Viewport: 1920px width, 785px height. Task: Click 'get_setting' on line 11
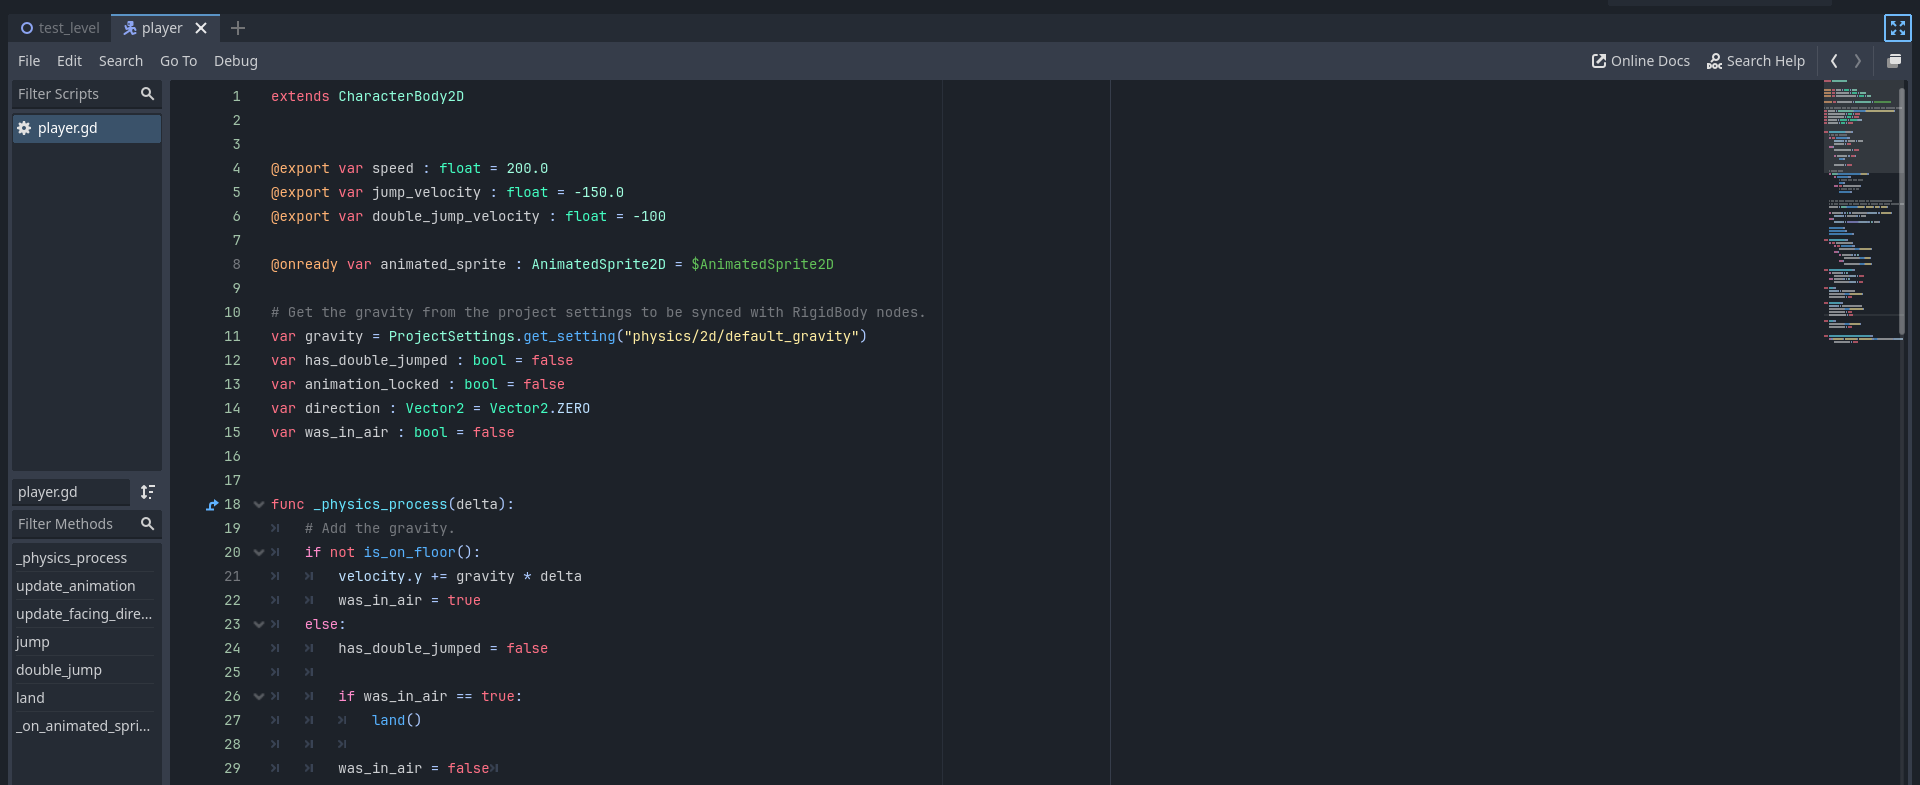coord(569,337)
